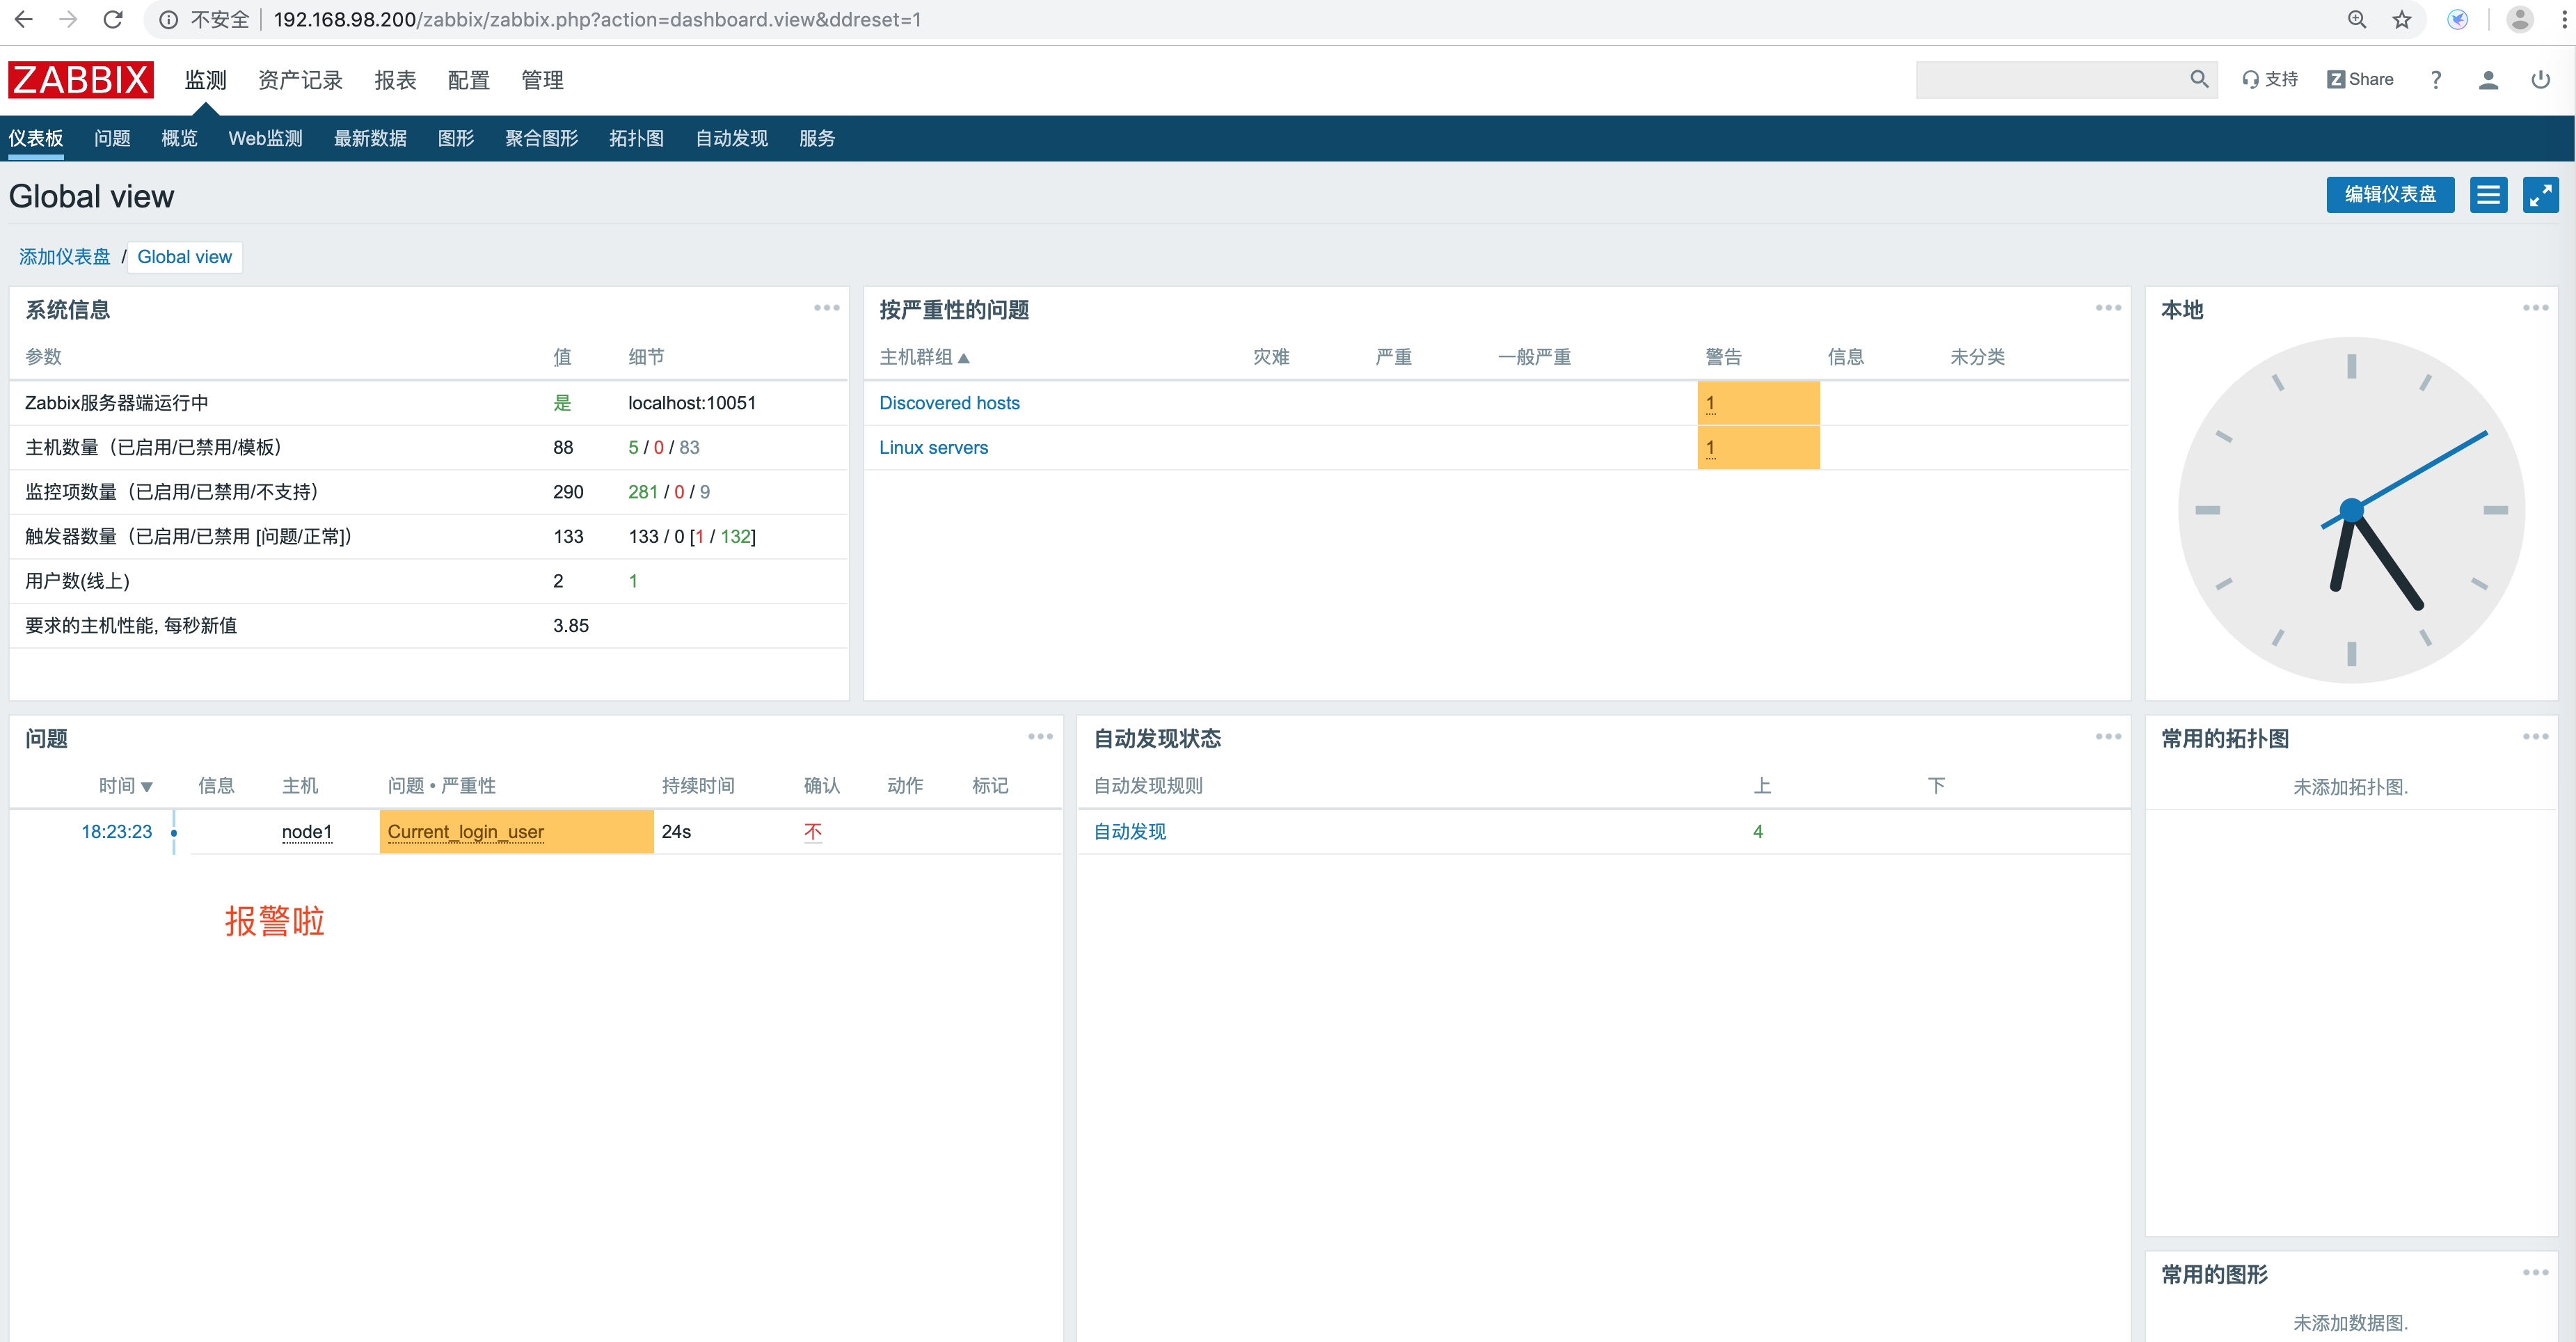Open the dashboard list menu icon
Image resolution: width=2576 pixels, height=1342 pixels.
(2488, 195)
